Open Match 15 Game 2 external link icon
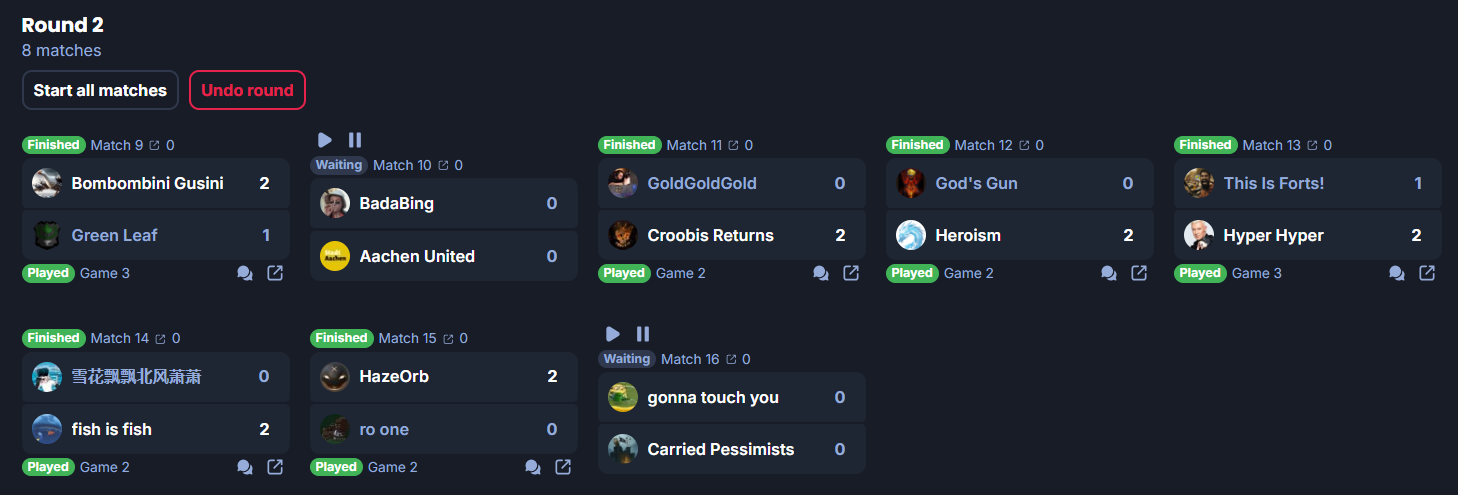Screen dimensions: 1458x495 click(x=563, y=467)
